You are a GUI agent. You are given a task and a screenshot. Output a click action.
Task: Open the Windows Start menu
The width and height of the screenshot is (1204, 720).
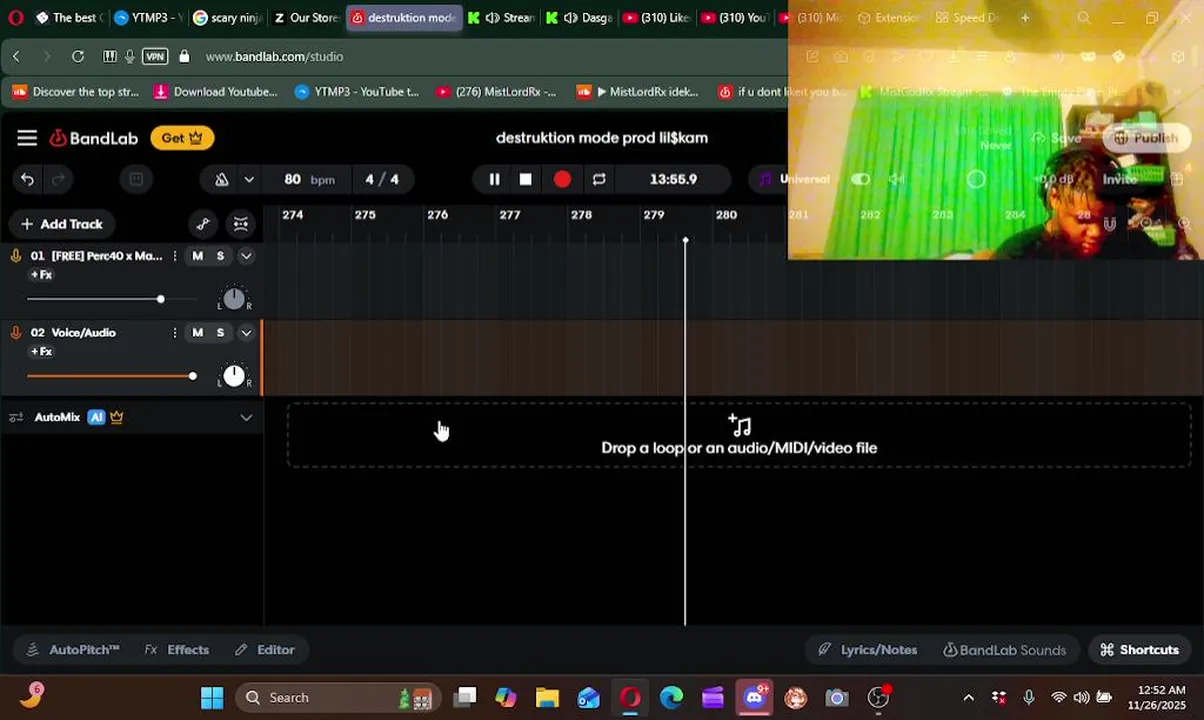point(212,698)
